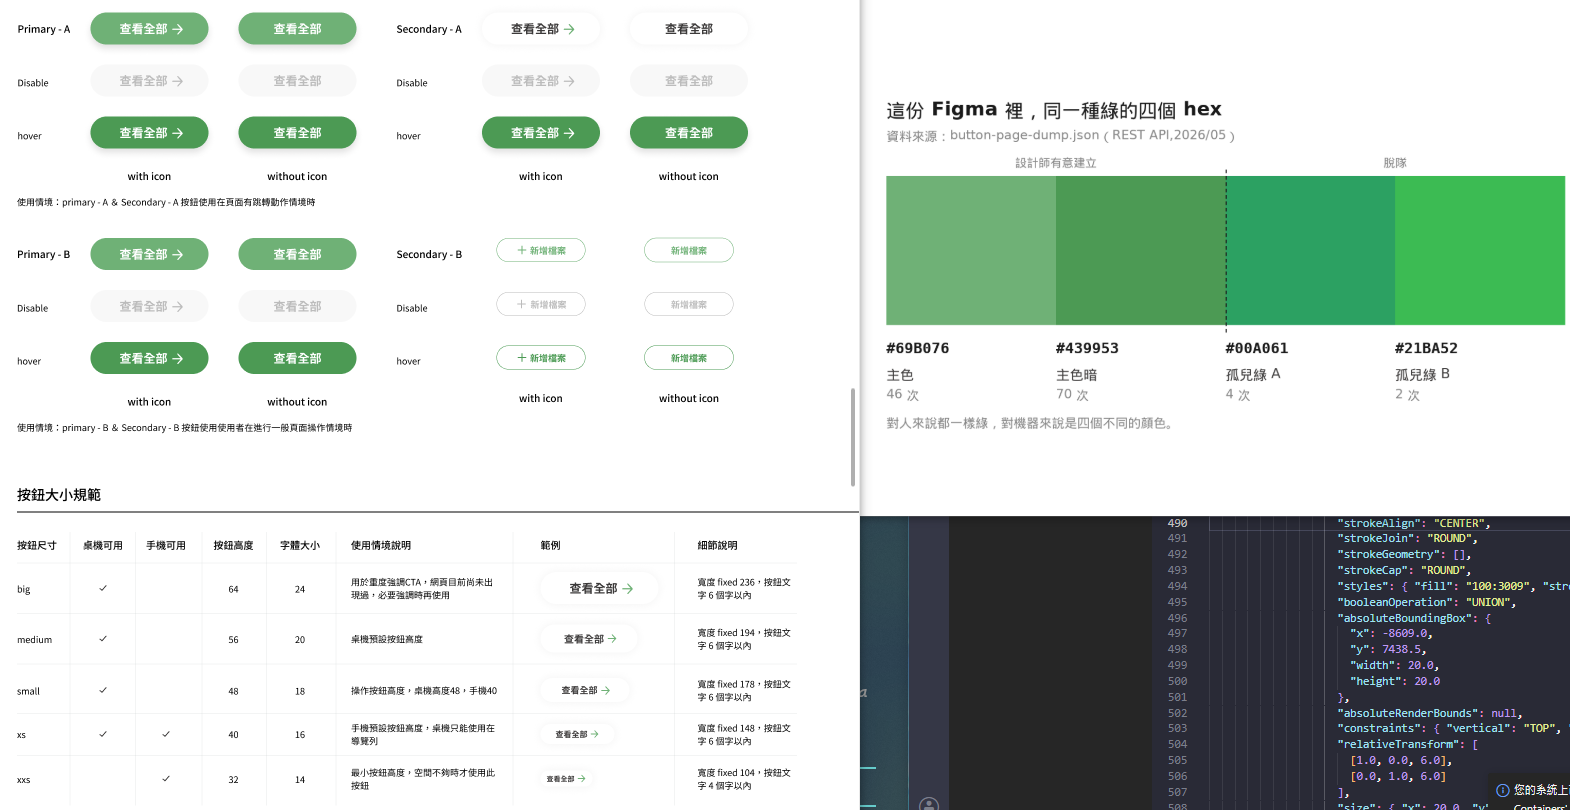Click the "absoluteBoundingBox" code line
Image resolution: width=1570 pixels, height=810 pixels.
click(x=1414, y=618)
